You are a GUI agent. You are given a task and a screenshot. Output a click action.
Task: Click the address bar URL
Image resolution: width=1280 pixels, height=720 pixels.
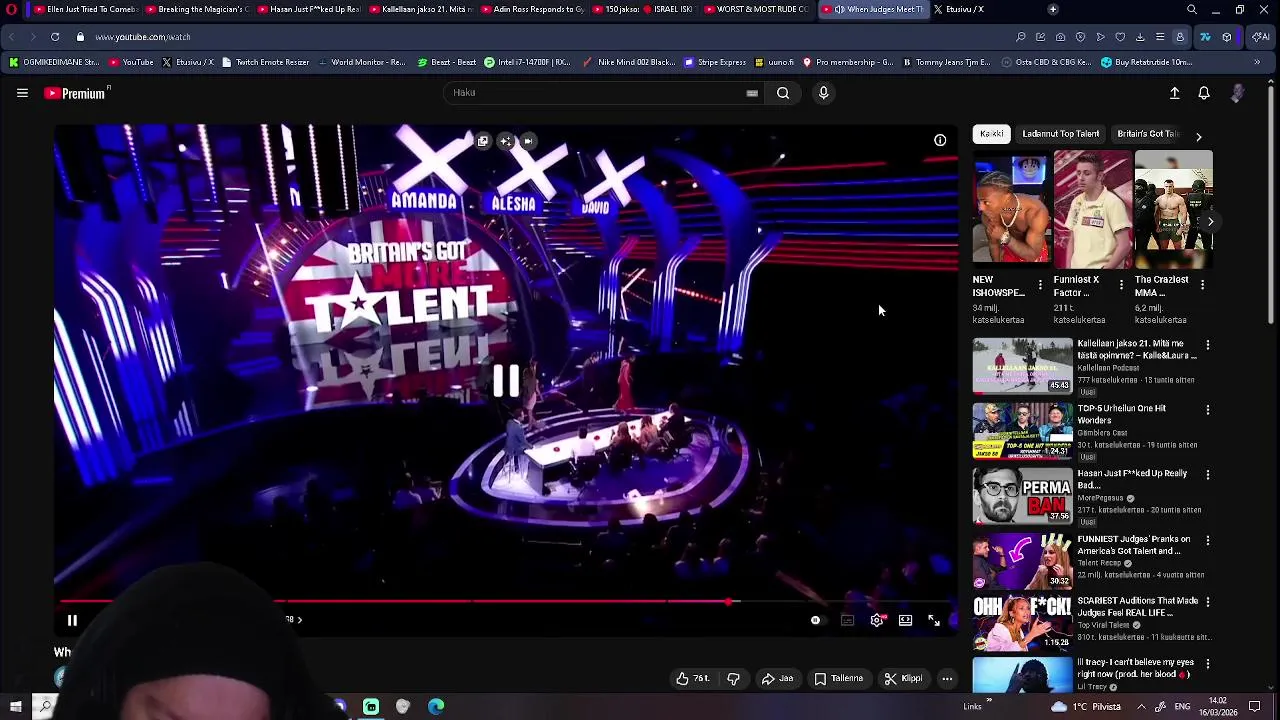(x=143, y=37)
